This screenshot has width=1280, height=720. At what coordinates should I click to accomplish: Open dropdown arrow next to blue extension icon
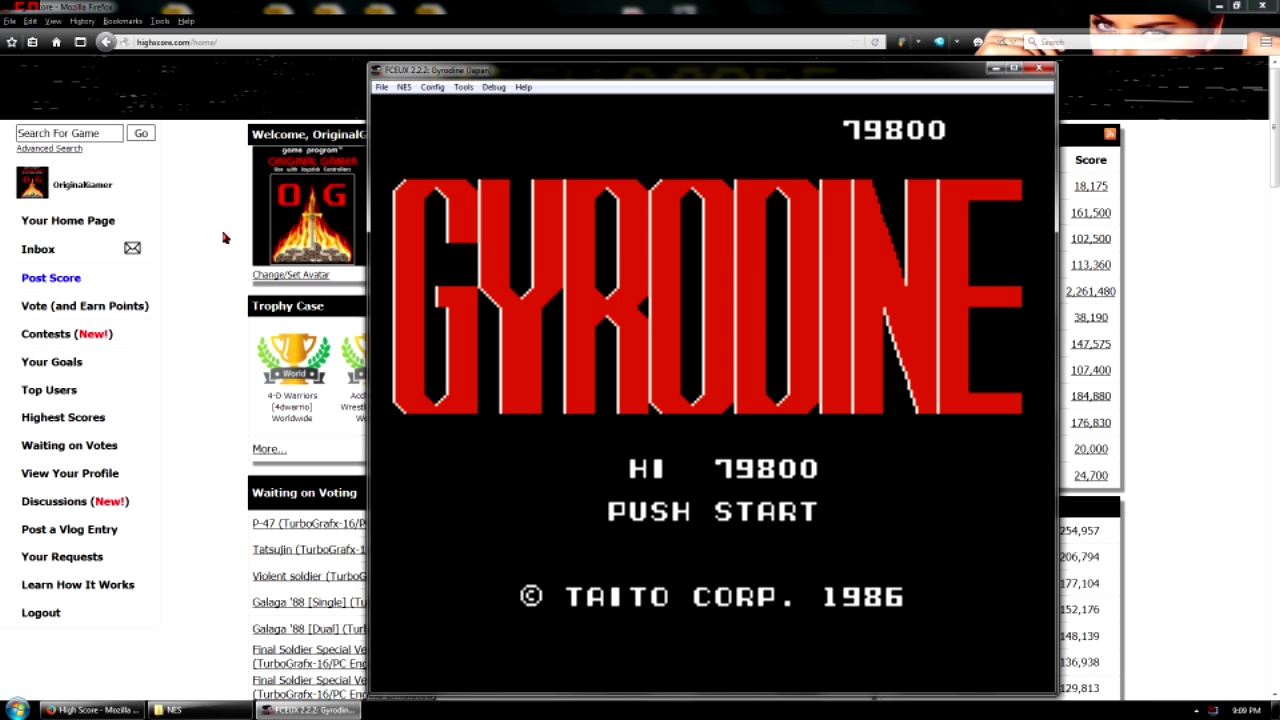click(x=956, y=42)
